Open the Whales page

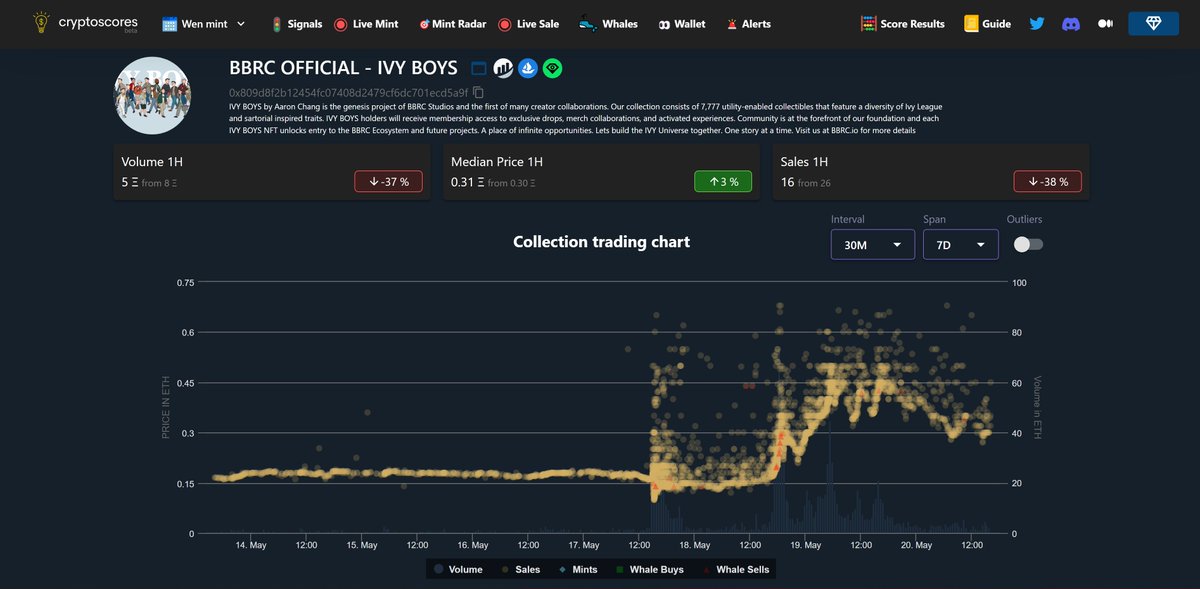tap(608, 24)
